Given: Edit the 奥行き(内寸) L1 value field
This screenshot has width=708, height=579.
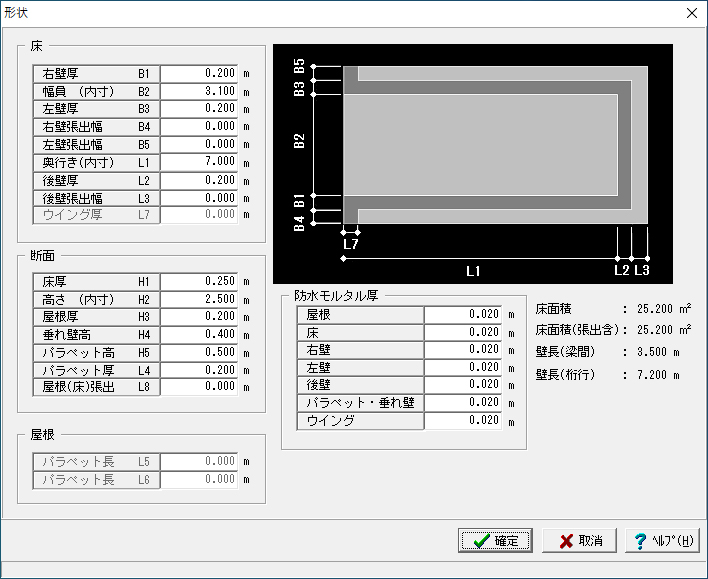Looking at the screenshot, I should tap(199, 162).
